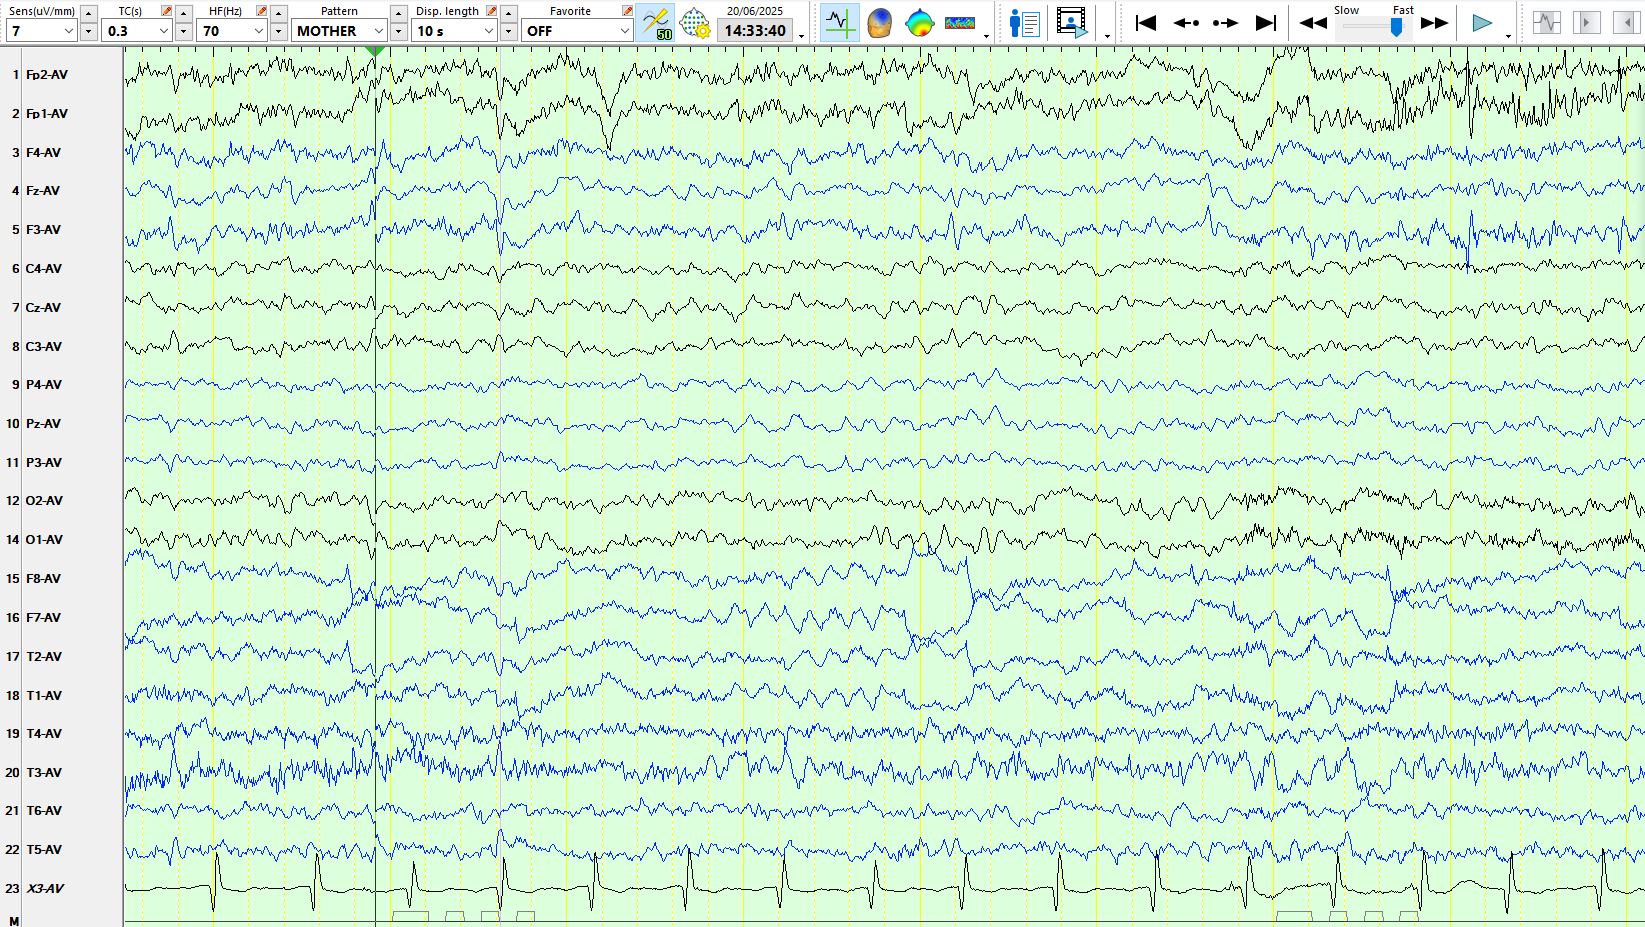Image resolution: width=1645 pixels, height=927 pixels.
Task: Select the C4-AV channel label
Action: click(44, 269)
